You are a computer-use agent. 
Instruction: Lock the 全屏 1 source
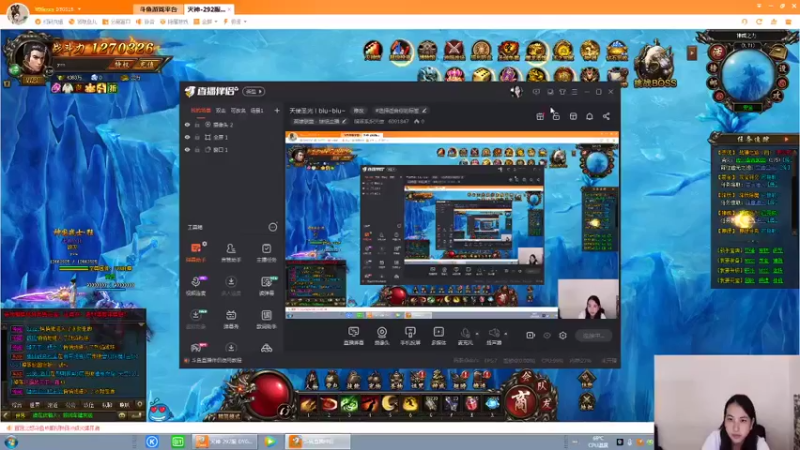(x=197, y=137)
